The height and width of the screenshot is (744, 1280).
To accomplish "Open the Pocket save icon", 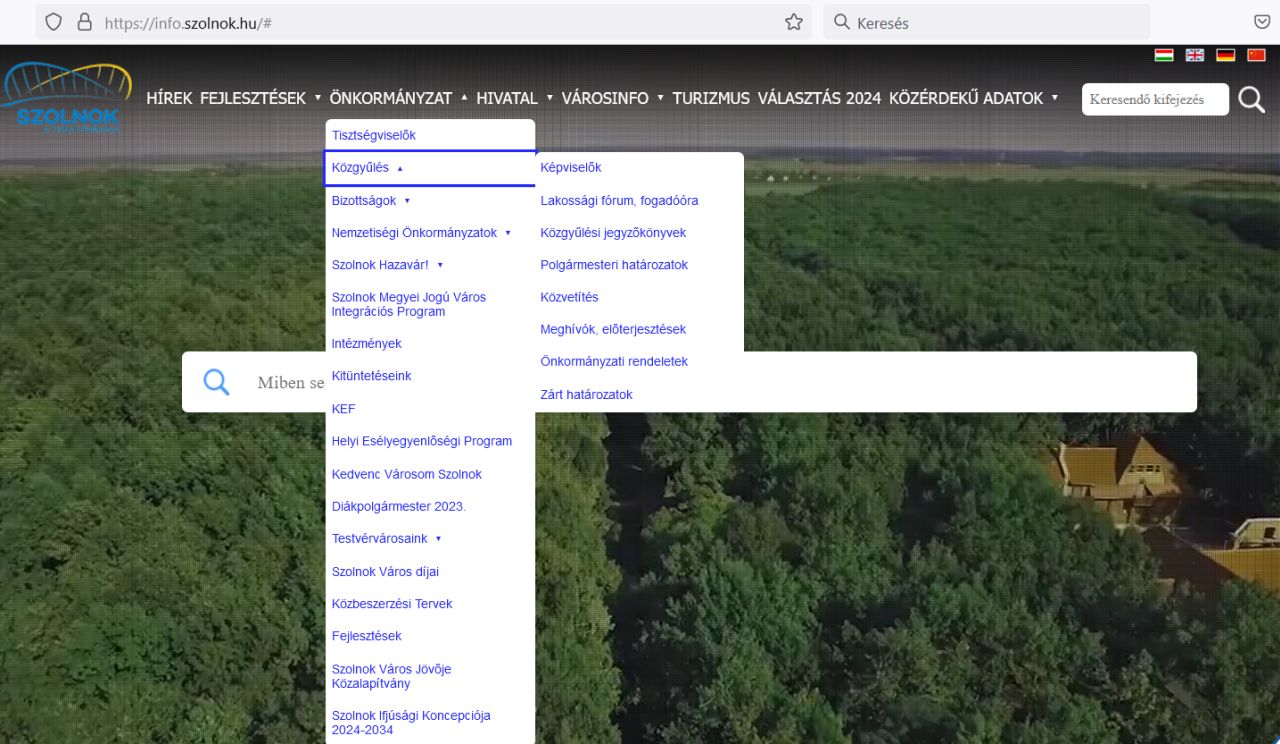I will pyautogui.click(x=1262, y=22).
